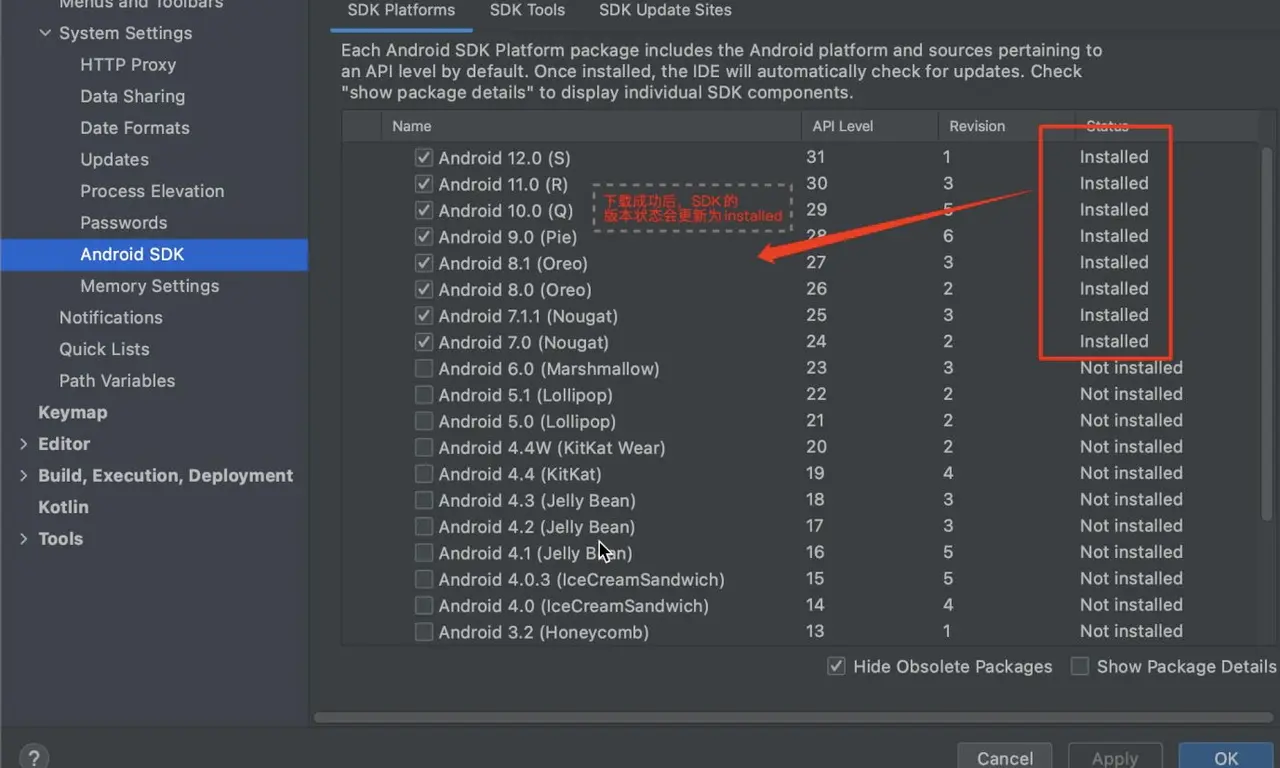Image resolution: width=1280 pixels, height=768 pixels.
Task: Enable Show Package Details checkbox
Action: point(1080,666)
